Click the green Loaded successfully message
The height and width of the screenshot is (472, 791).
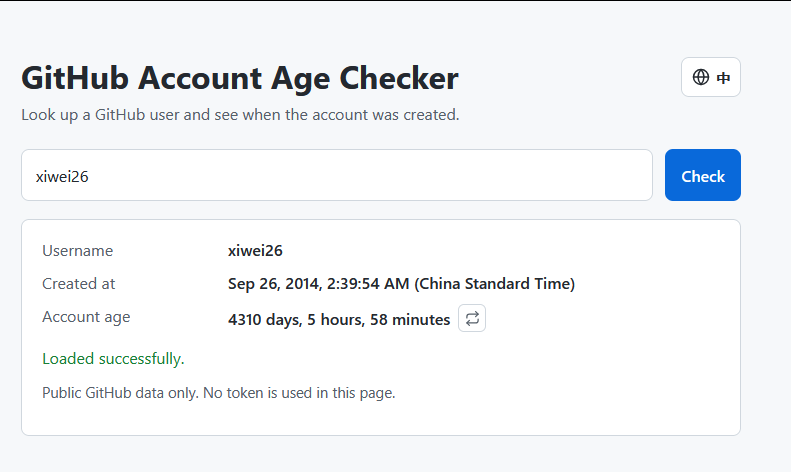[x=114, y=359]
